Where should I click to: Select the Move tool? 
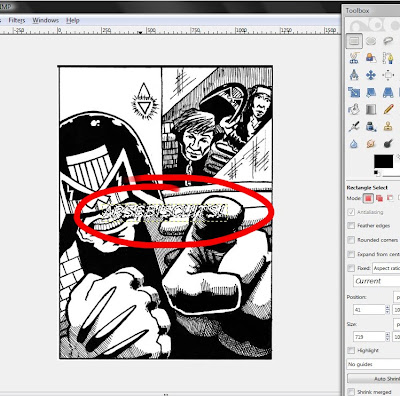[x=371, y=75]
